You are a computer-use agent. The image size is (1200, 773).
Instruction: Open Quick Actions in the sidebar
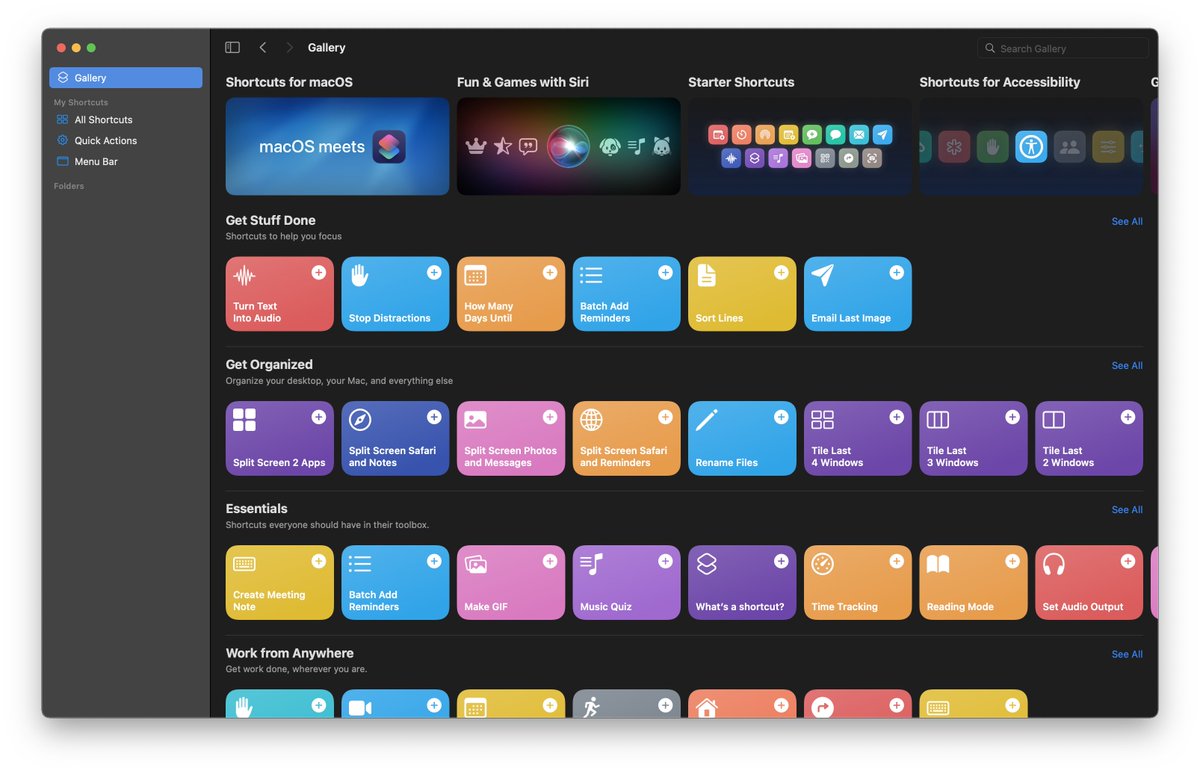(x=126, y=141)
